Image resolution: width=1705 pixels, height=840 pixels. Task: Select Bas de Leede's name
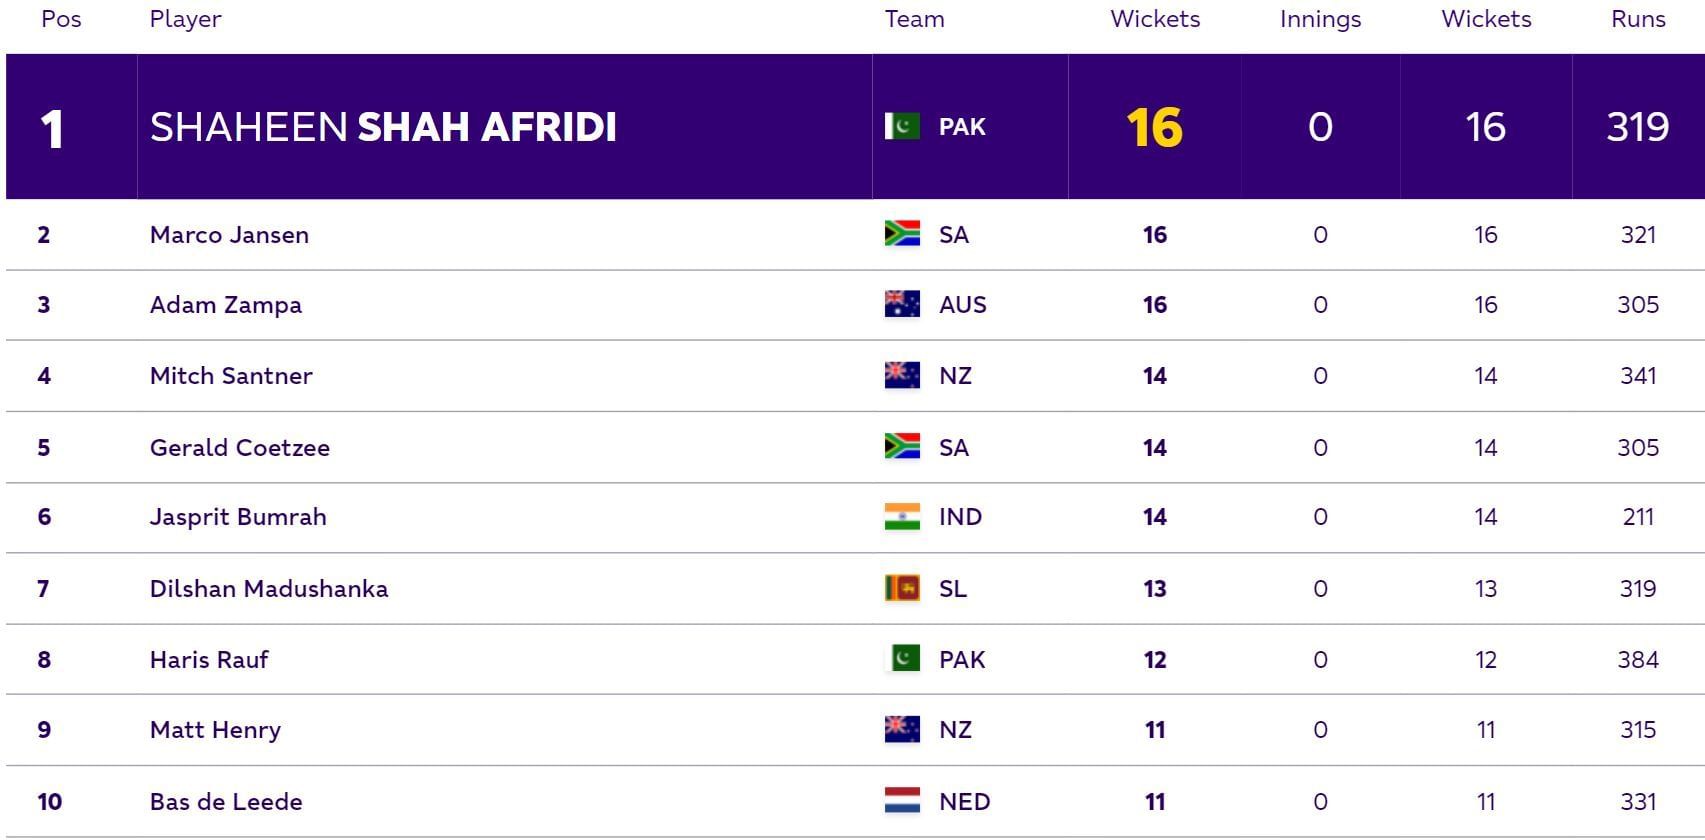(226, 801)
